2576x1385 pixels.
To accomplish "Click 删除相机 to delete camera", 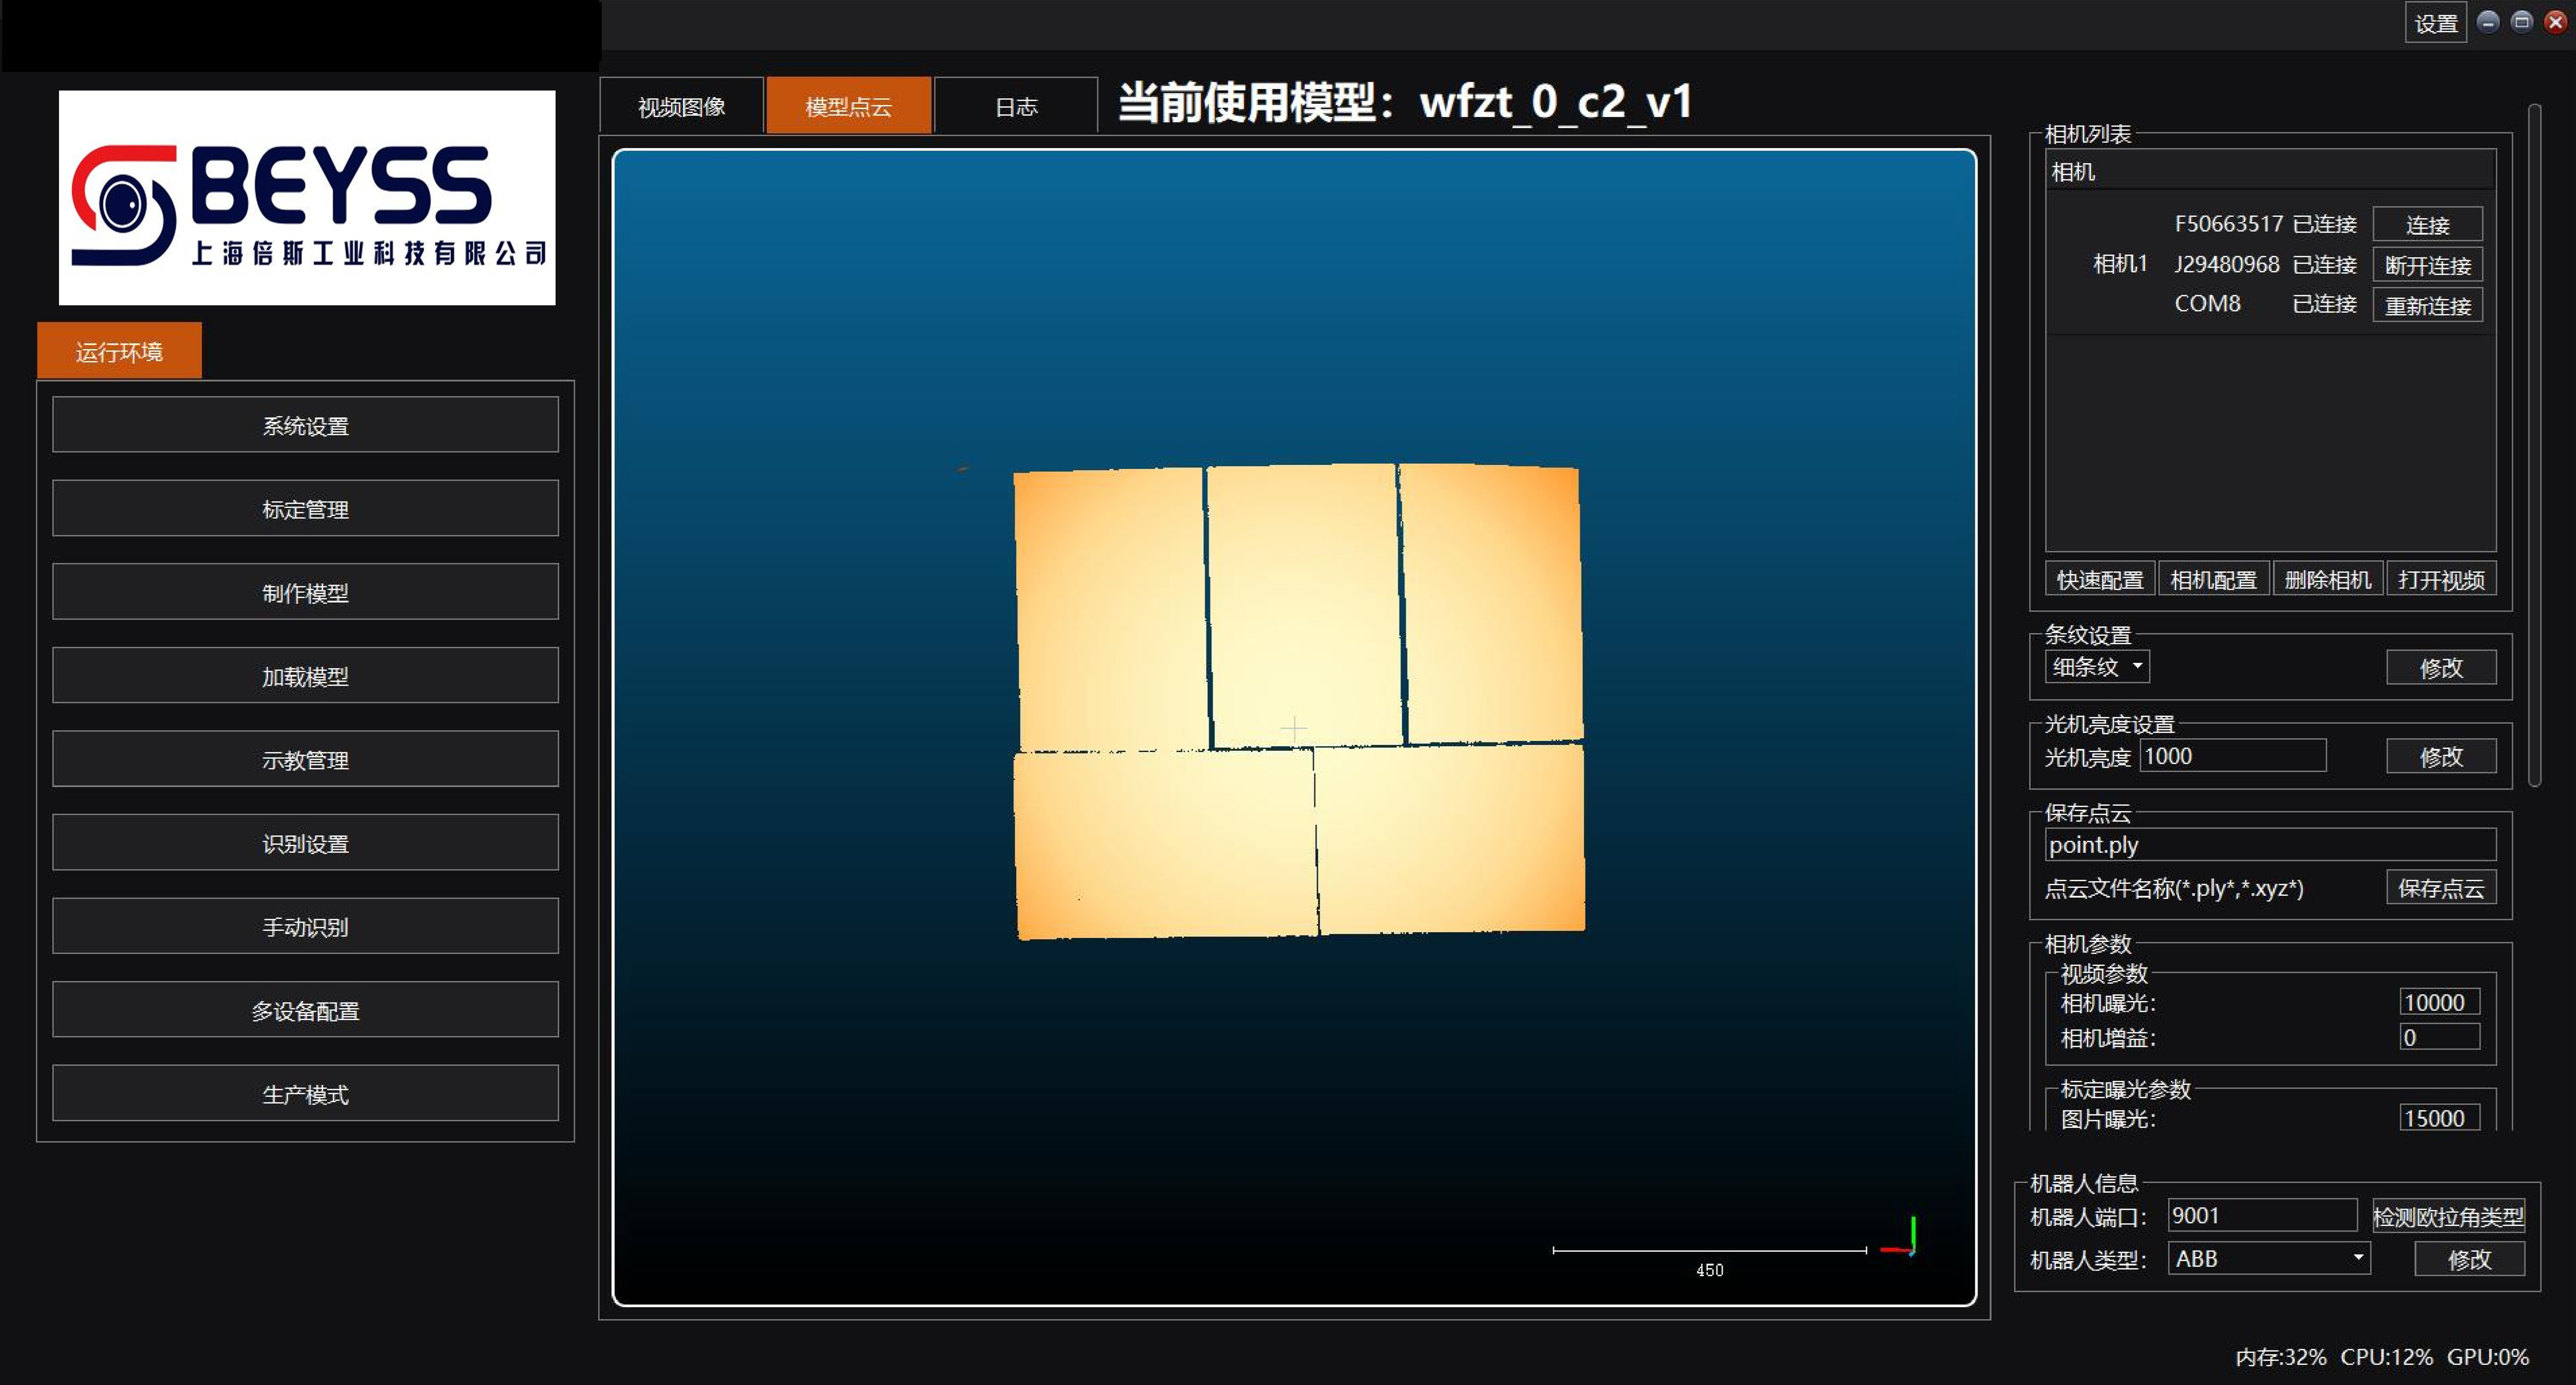I will [x=2327, y=580].
